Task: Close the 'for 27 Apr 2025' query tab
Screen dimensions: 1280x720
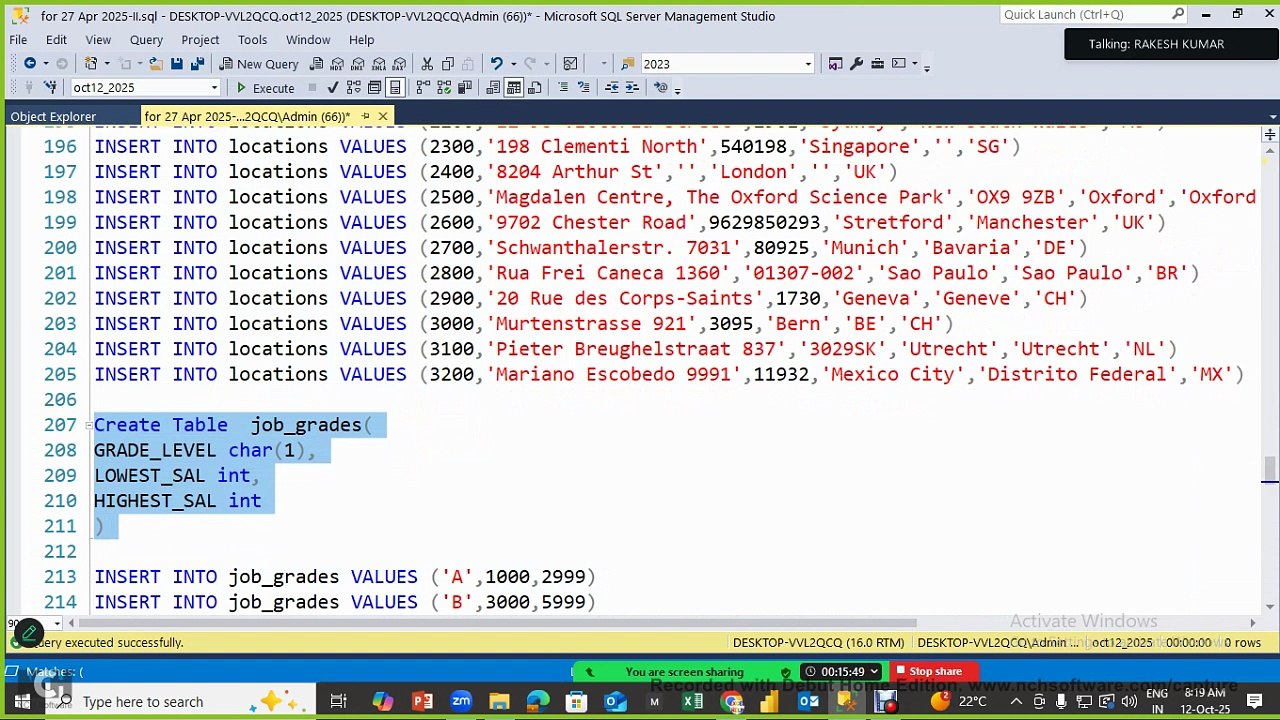Action: pos(382,116)
